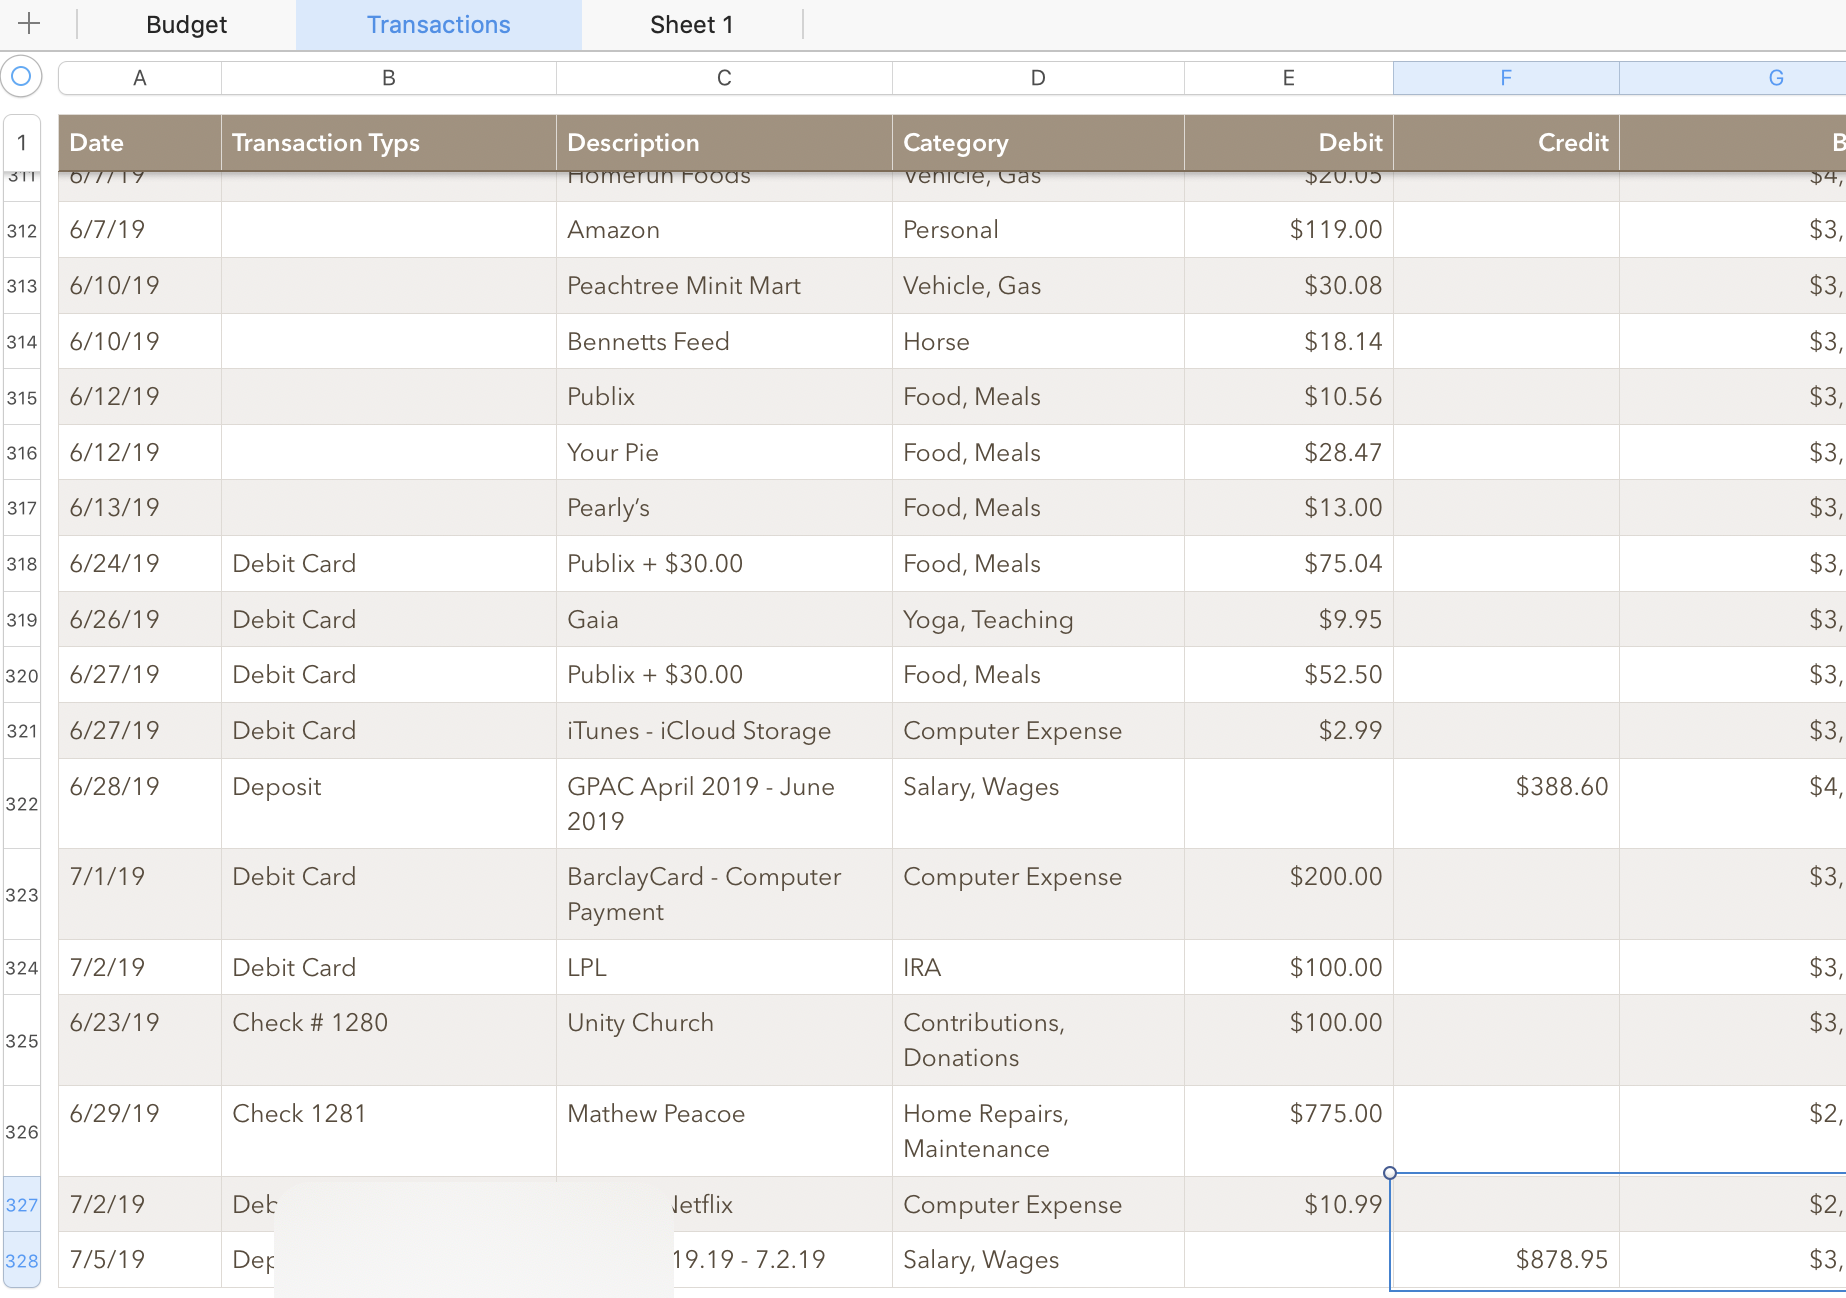This screenshot has width=1846, height=1298.
Task: Click the $18.14 debit cell
Action: tap(1289, 342)
